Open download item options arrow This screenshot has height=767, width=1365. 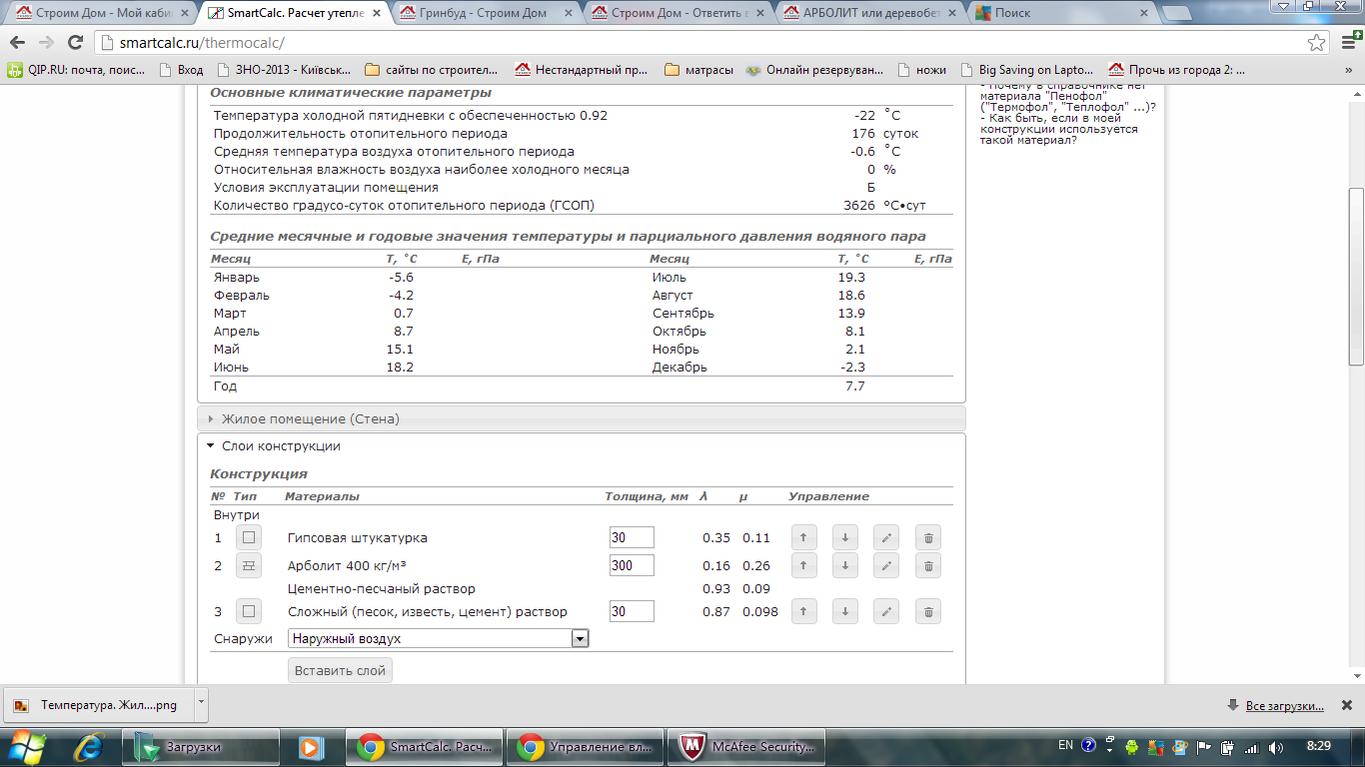tap(201, 703)
